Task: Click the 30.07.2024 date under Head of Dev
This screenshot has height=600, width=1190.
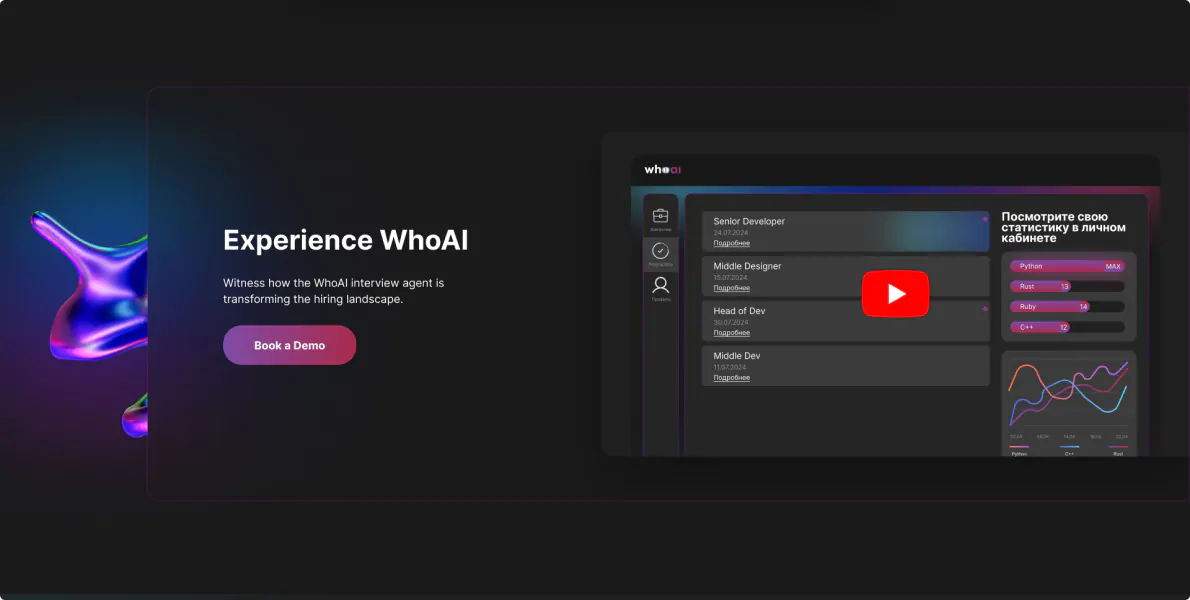Action: pyautogui.click(x=731, y=322)
